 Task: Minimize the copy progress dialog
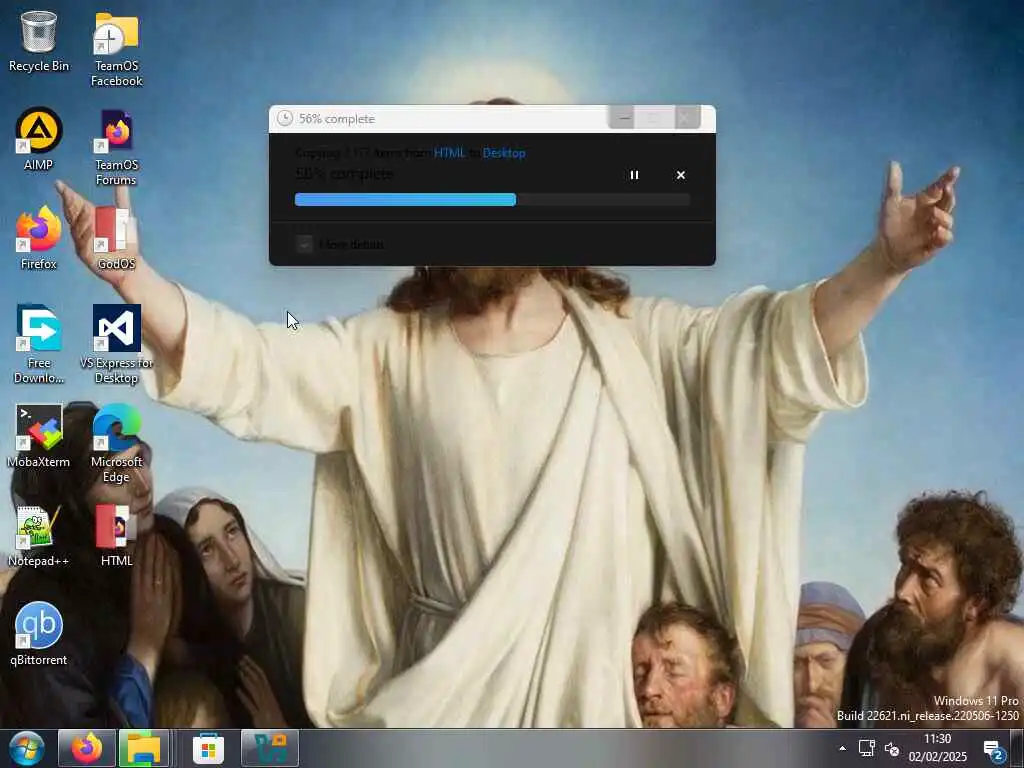point(624,118)
